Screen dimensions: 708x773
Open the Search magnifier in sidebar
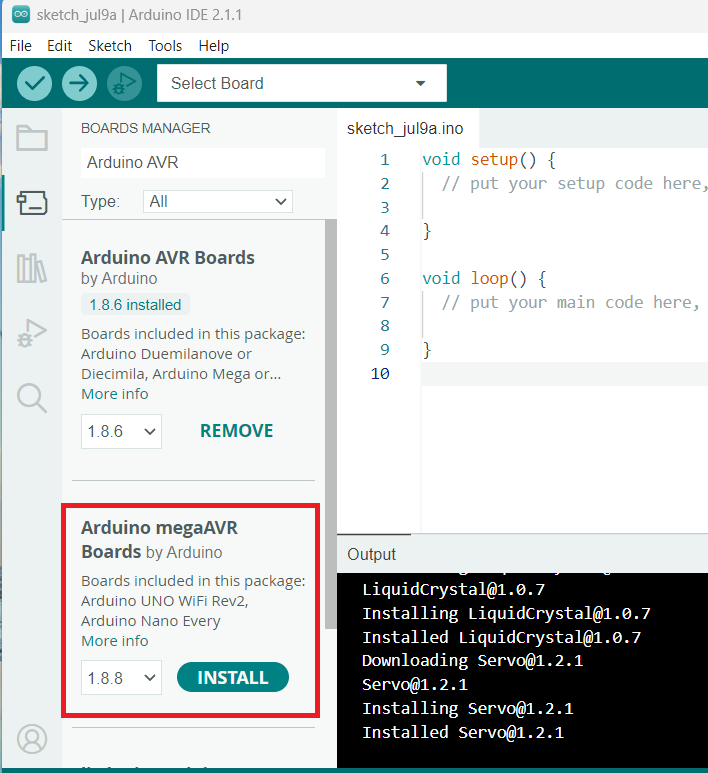(32, 398)
